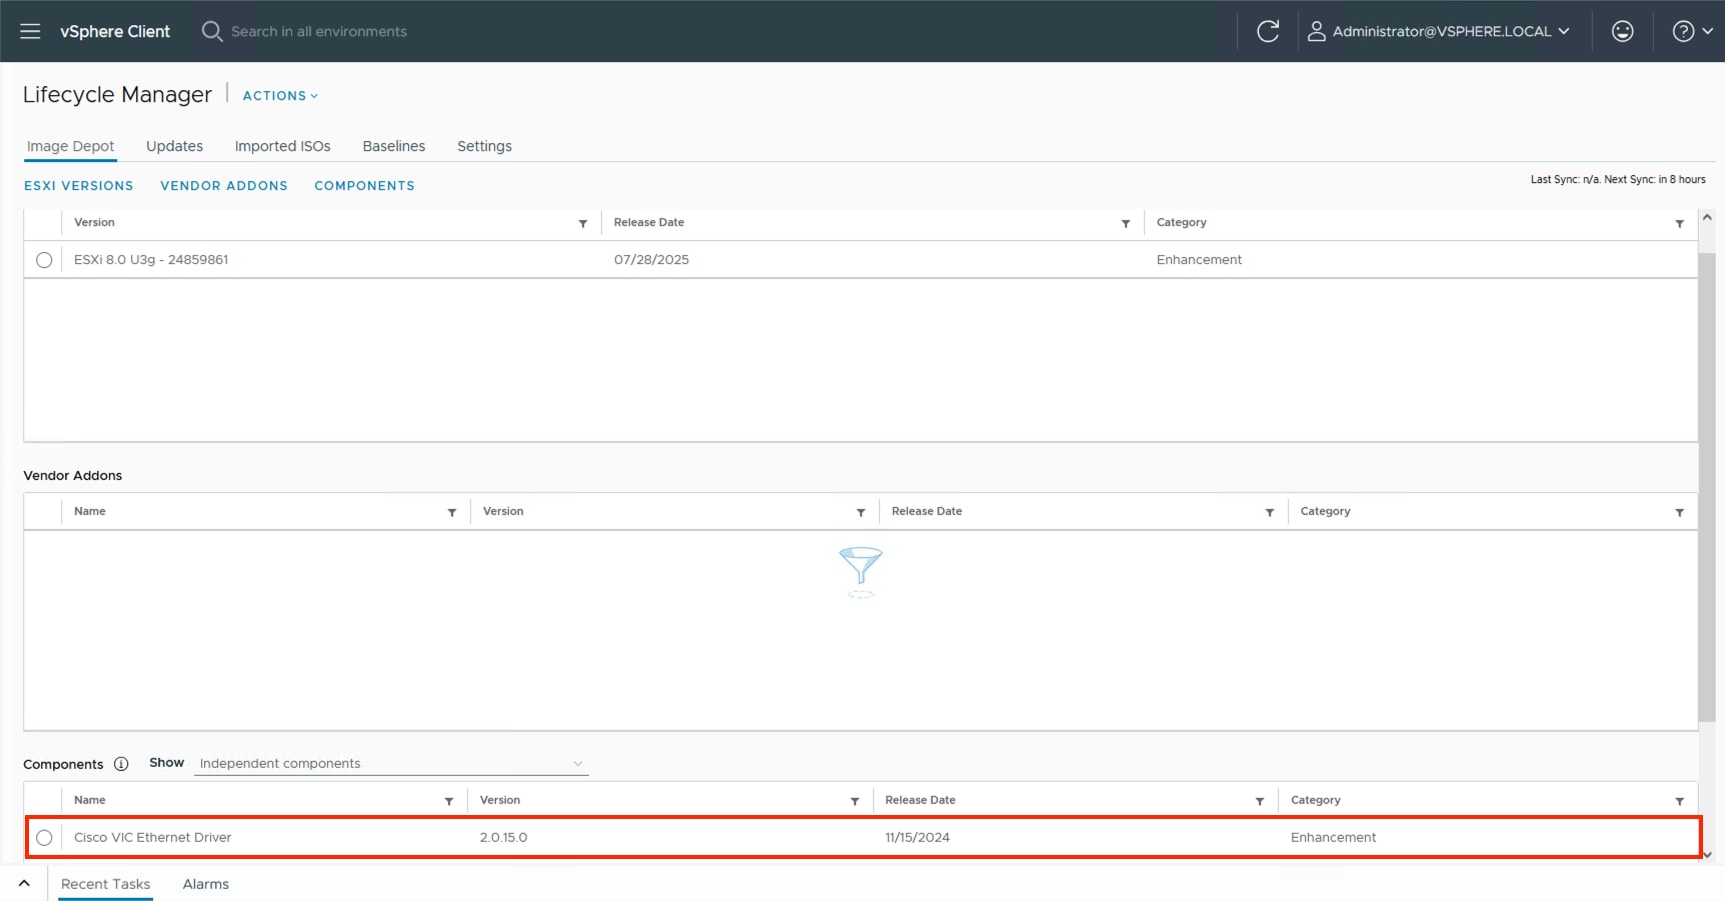Open the hamburger navigation menu
1725x901 pixels.
tap(30, 31)
